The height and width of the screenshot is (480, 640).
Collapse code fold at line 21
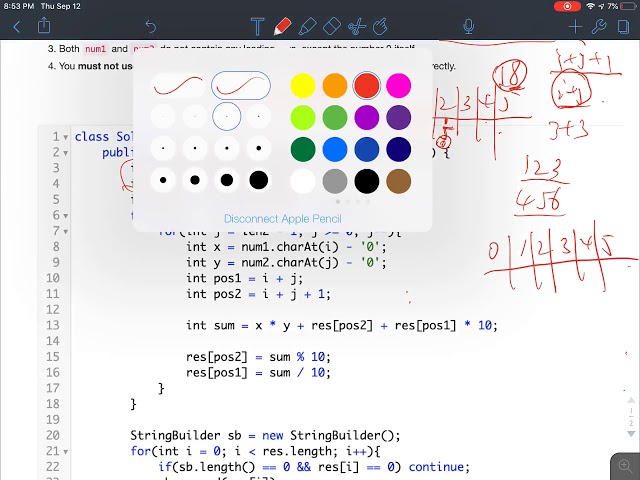click(65, 452)
